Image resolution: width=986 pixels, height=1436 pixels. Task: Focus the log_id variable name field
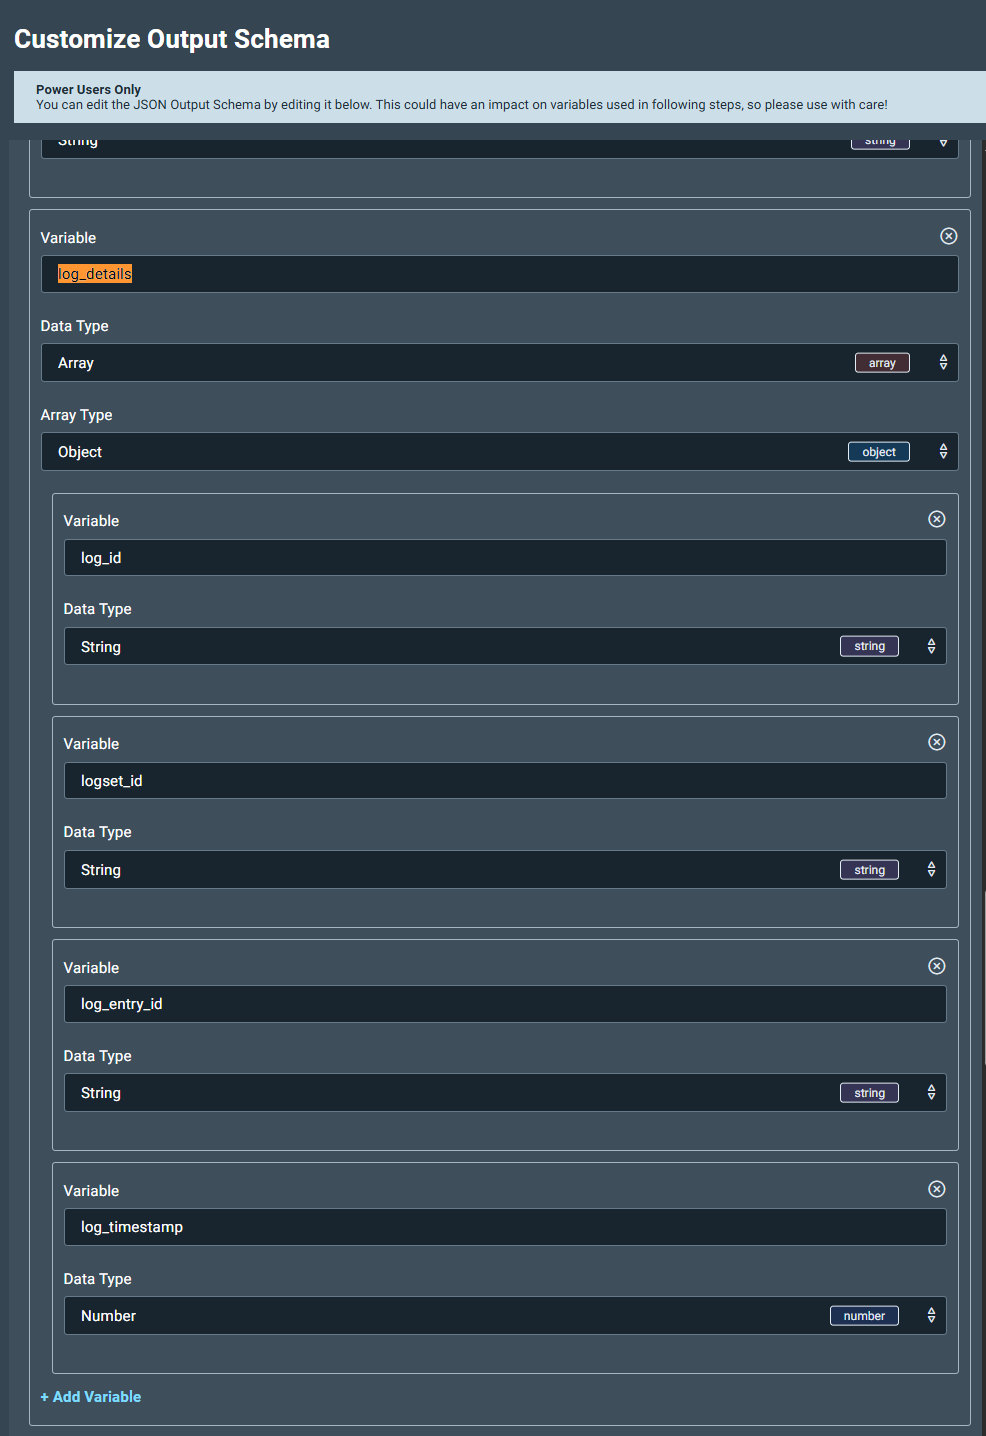[504, 558]
